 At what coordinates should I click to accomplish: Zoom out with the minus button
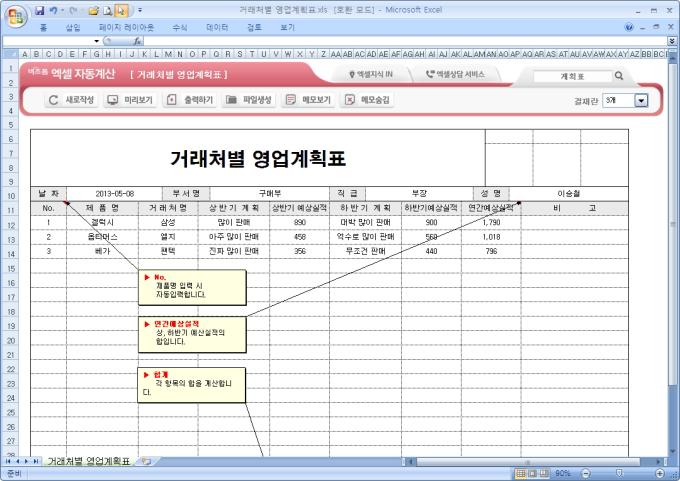(585, 473)
